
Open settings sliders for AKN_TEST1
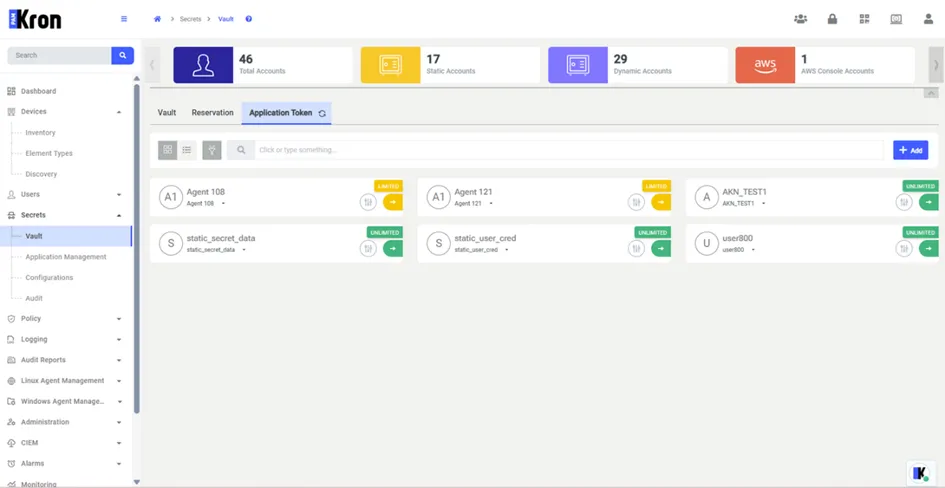[x=903, y=202]
